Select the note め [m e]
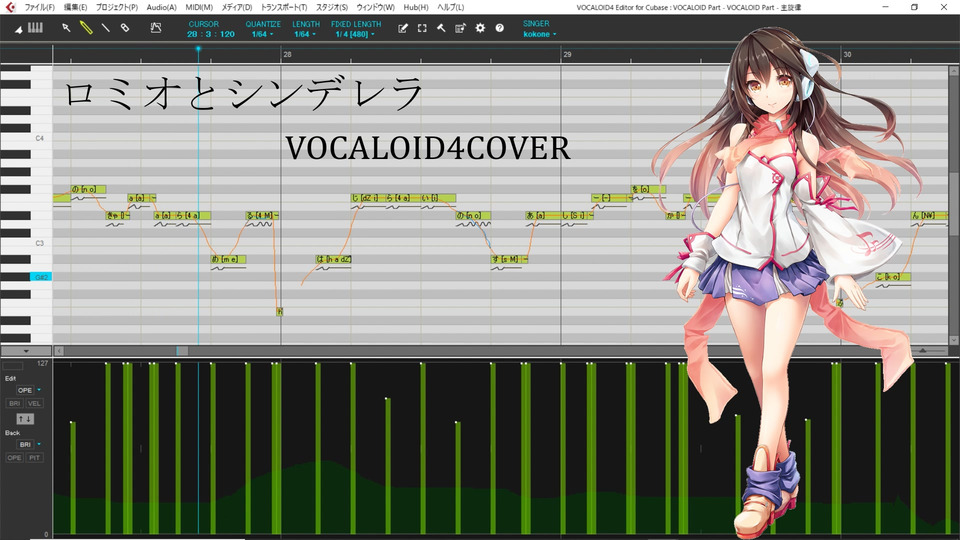 point(228,260)
